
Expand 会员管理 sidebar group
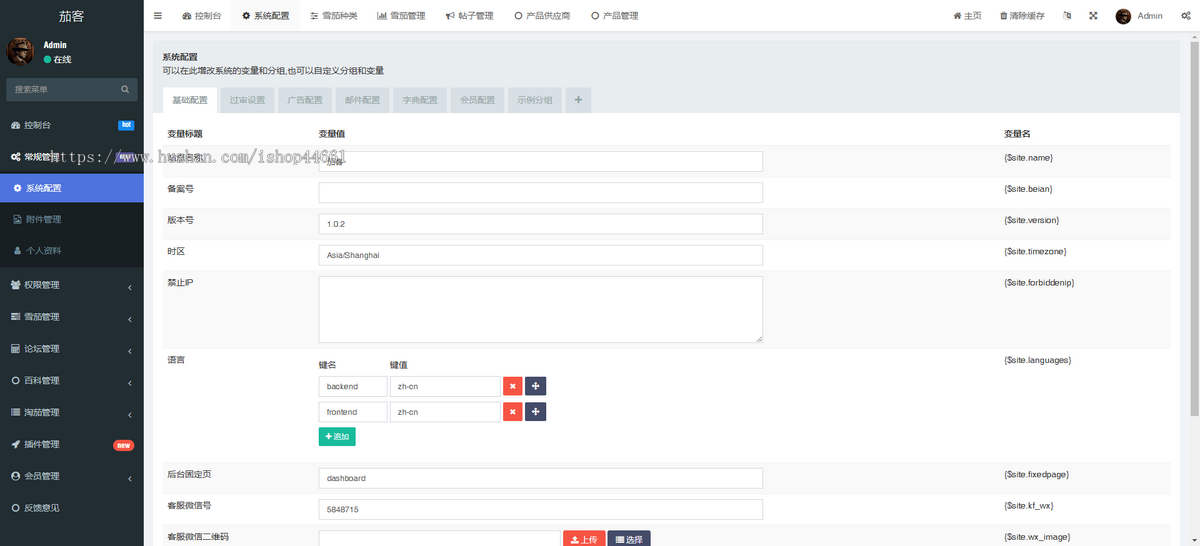pyautogui.click(x=72, y=476)
